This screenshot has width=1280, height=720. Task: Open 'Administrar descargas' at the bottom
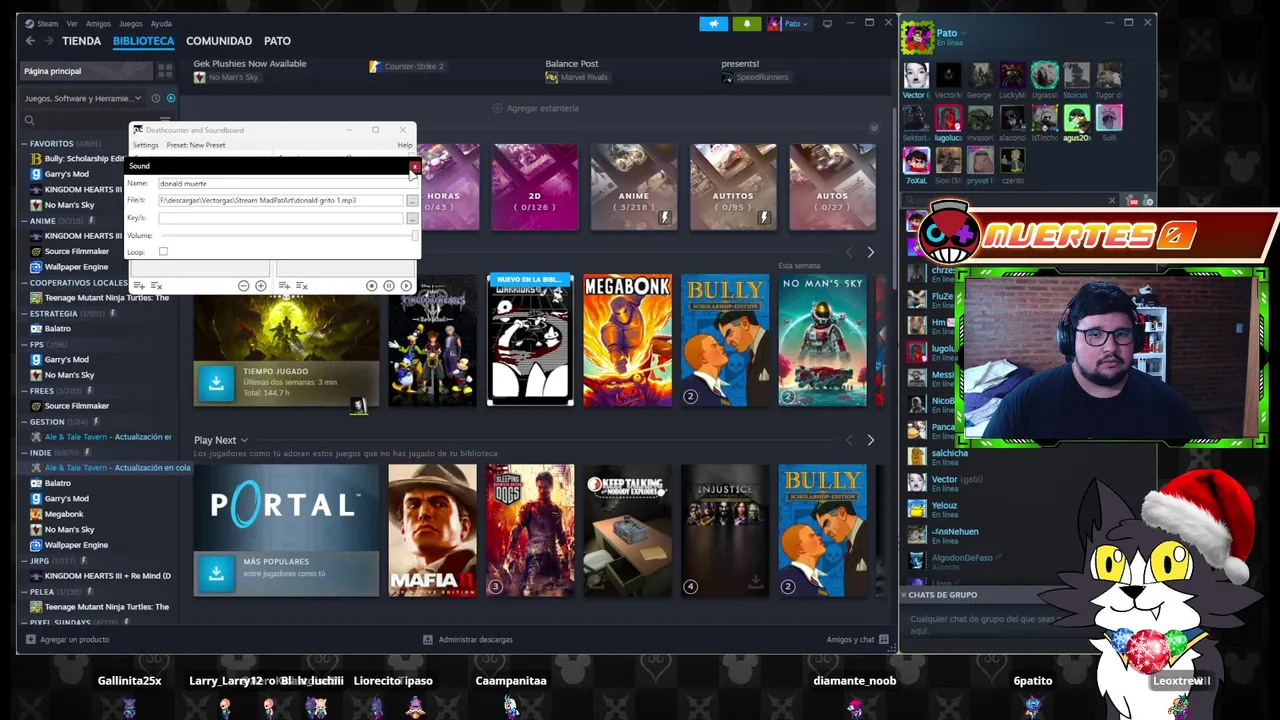click(x=468, y=639)
